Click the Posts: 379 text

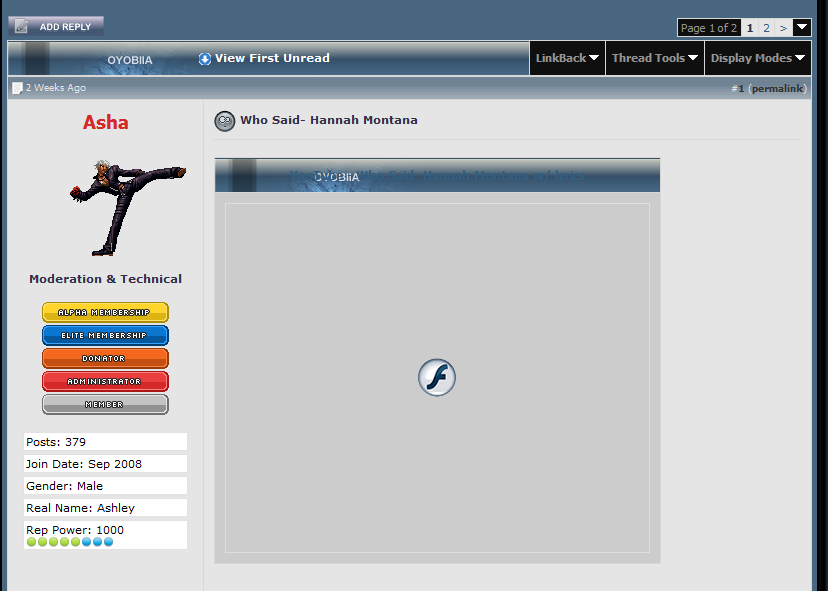[56, 442]
